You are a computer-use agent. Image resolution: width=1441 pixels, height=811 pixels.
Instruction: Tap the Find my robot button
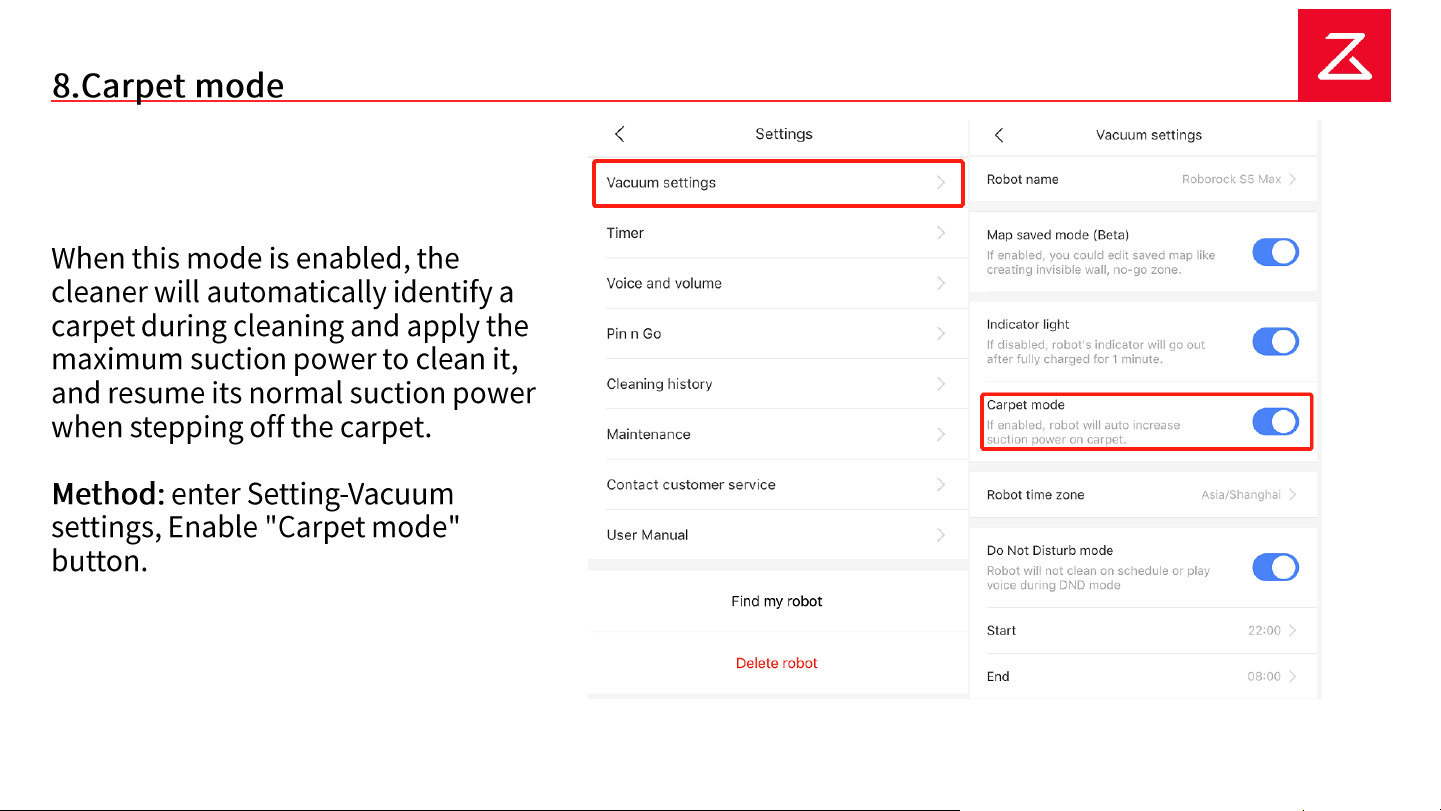click(x=778, y=601)
